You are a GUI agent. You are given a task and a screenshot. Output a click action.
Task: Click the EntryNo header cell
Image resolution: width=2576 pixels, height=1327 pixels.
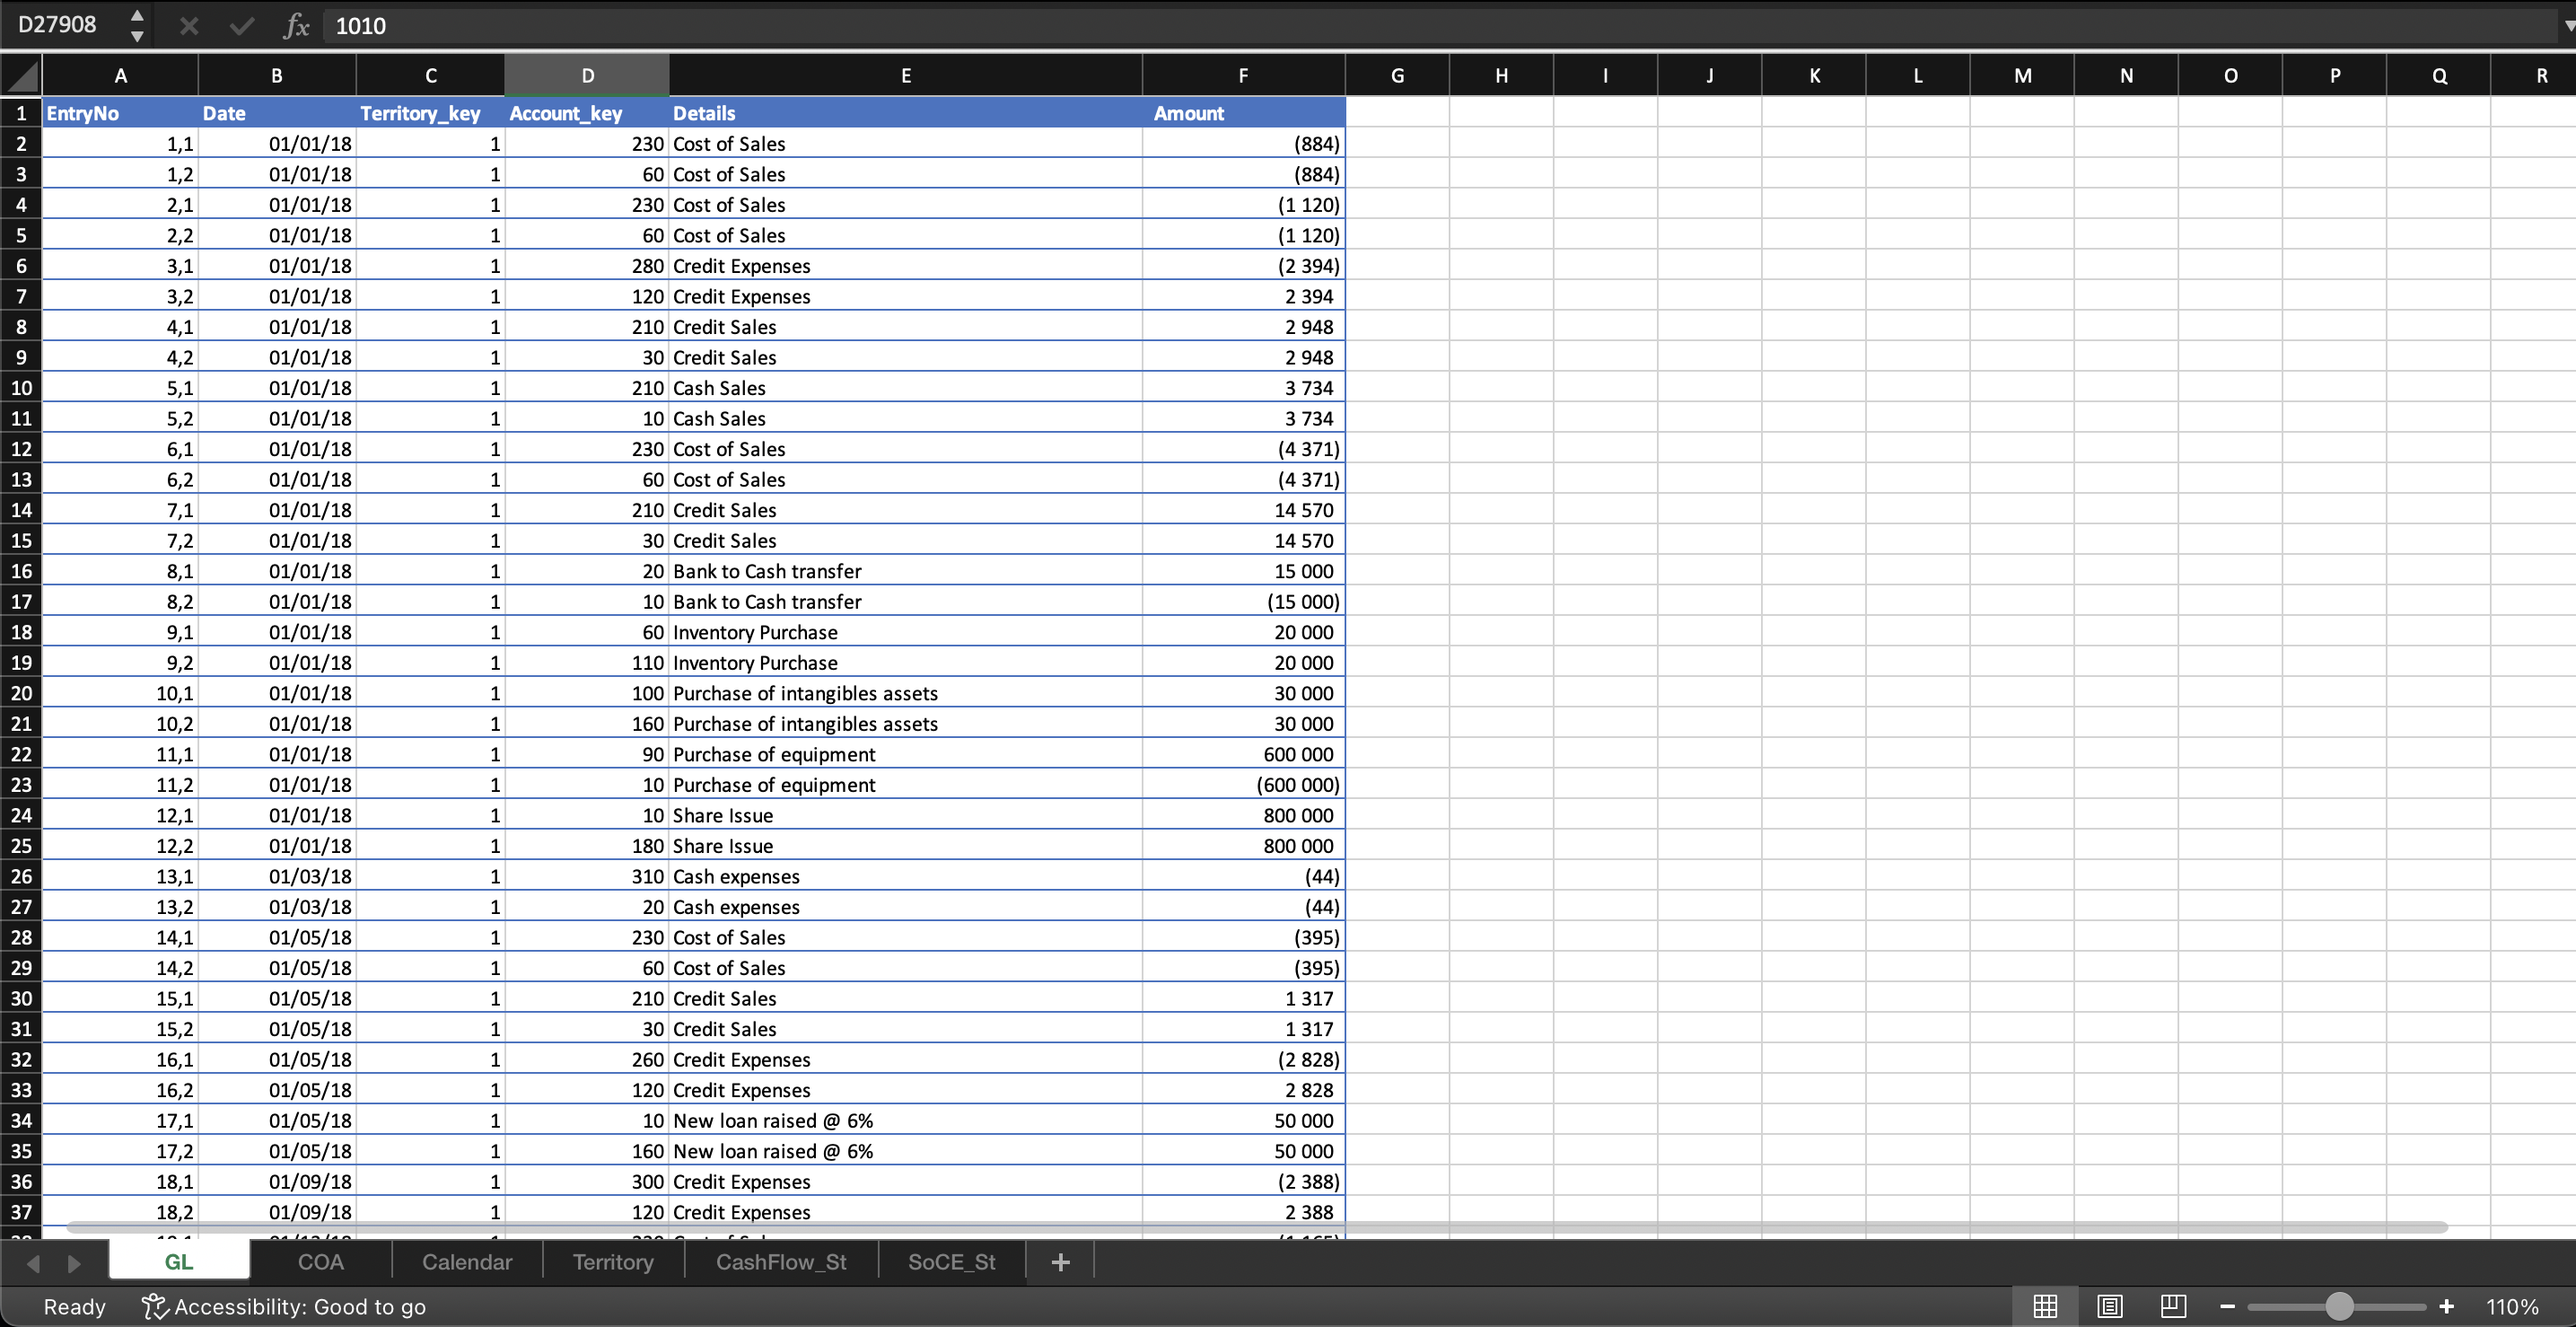tap(120, 113)
